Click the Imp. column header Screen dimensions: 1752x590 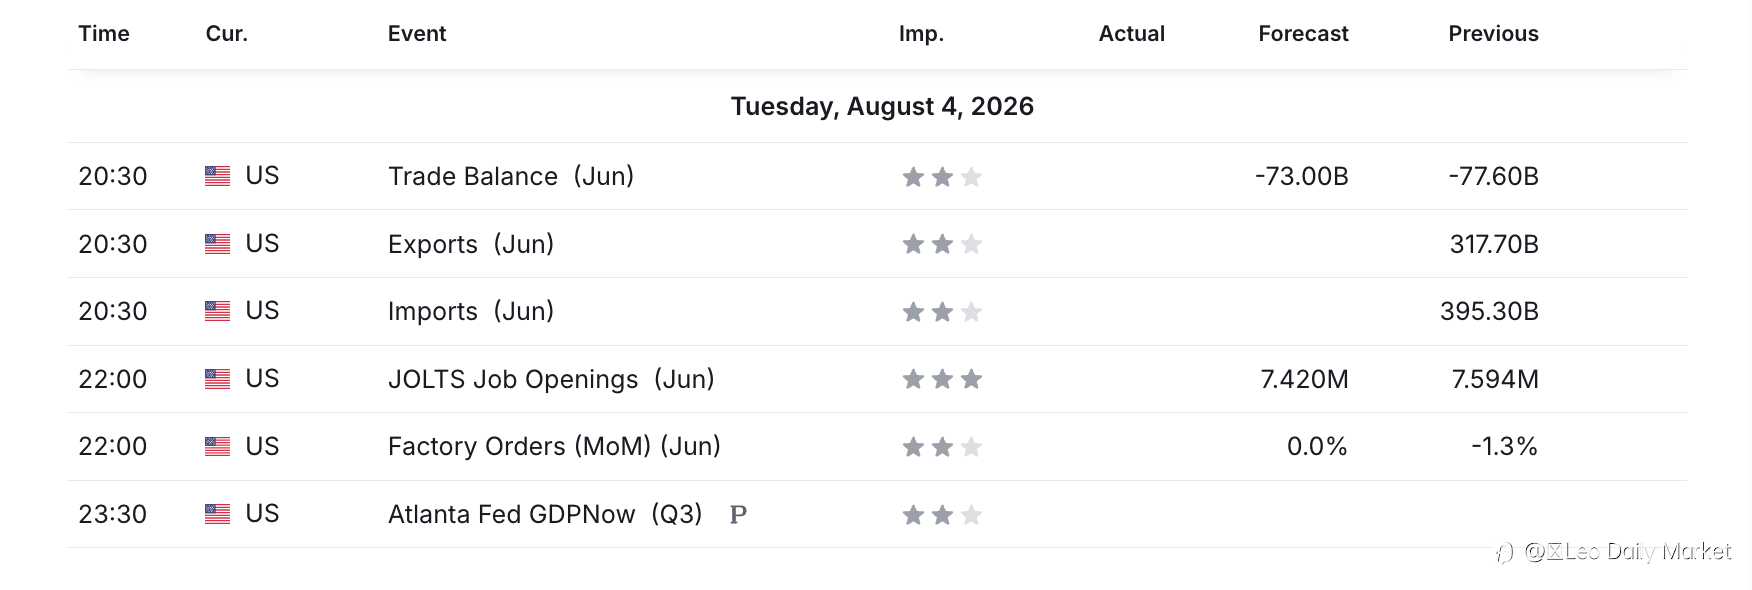tap(921, 34)
